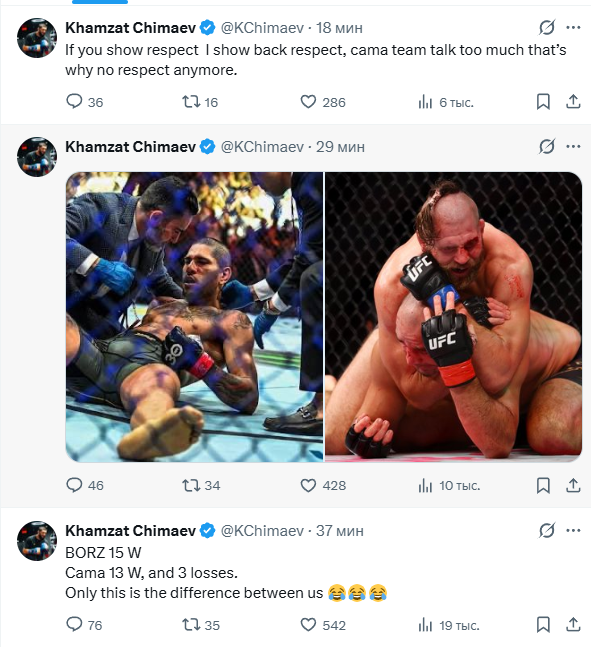The width and height of the screenshot is (591, 647).
Task: Open more options on the BORZ 15 W tweet
Action: (x=573, y=530)
